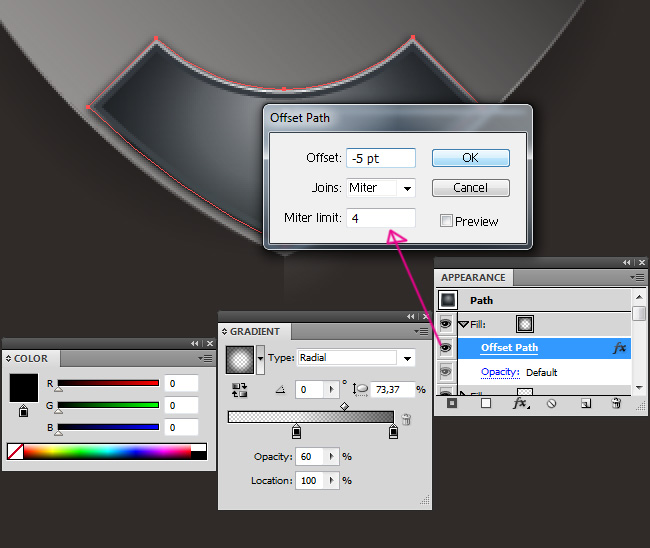Click OK in the Offset Path dialog
The image size is (650, 548).
tap(471, 158)
